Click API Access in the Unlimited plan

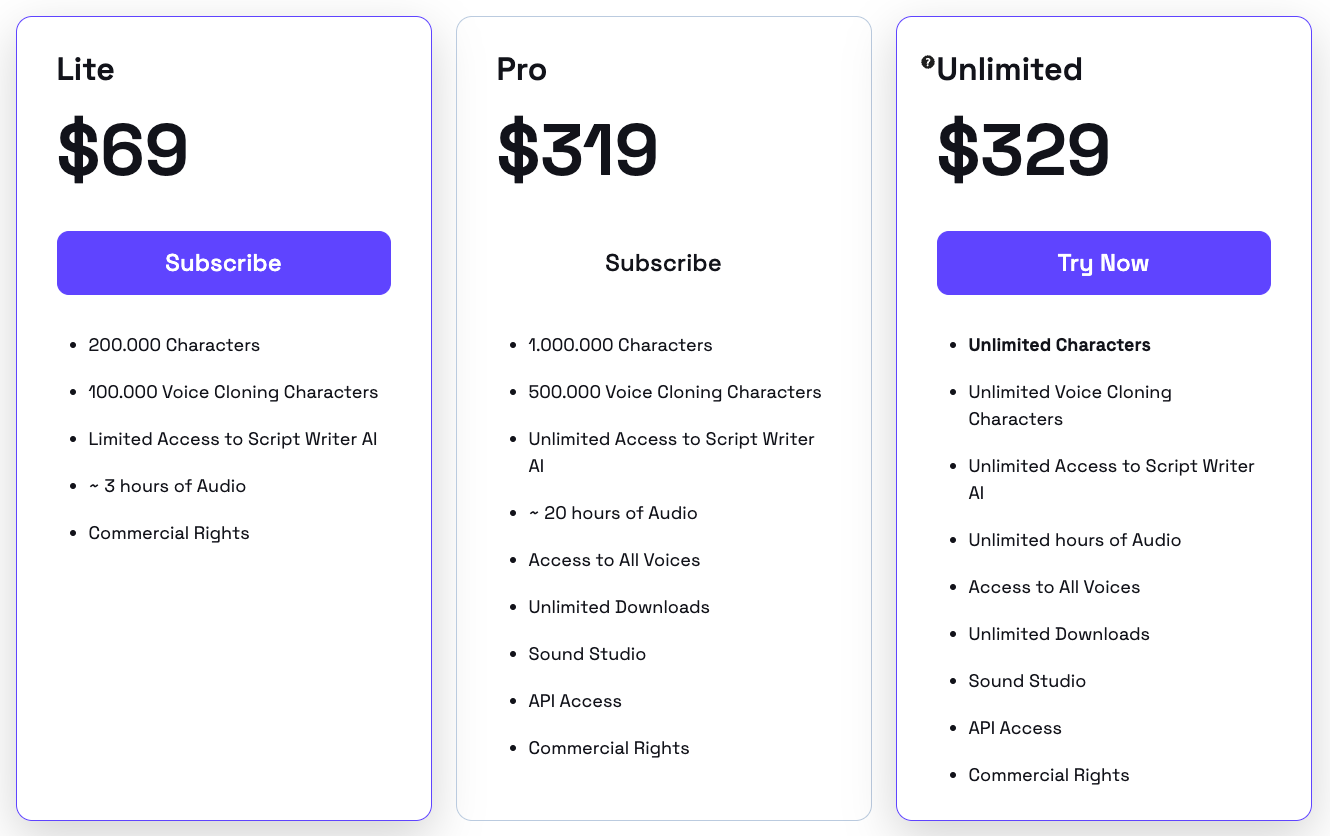tap(1015, 728)
